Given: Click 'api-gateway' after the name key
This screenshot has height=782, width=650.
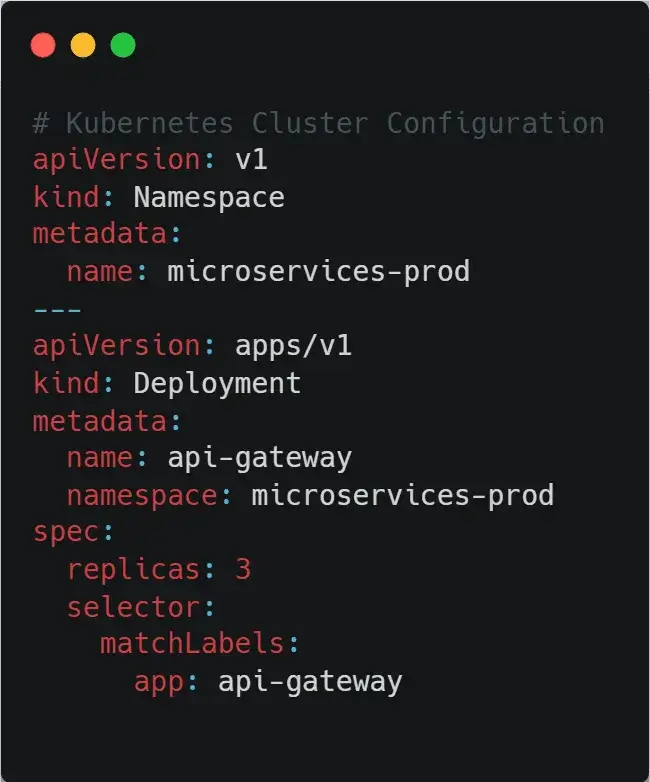Looking at the screenshot, I should [x=260, y=458].
